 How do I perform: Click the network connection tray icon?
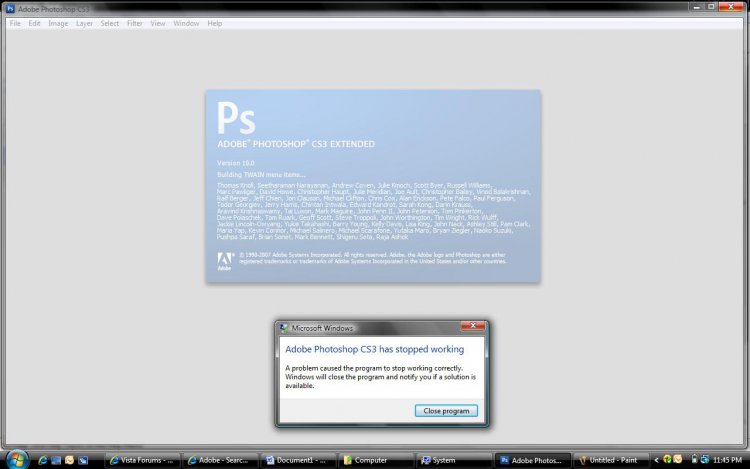coord(705,459)
